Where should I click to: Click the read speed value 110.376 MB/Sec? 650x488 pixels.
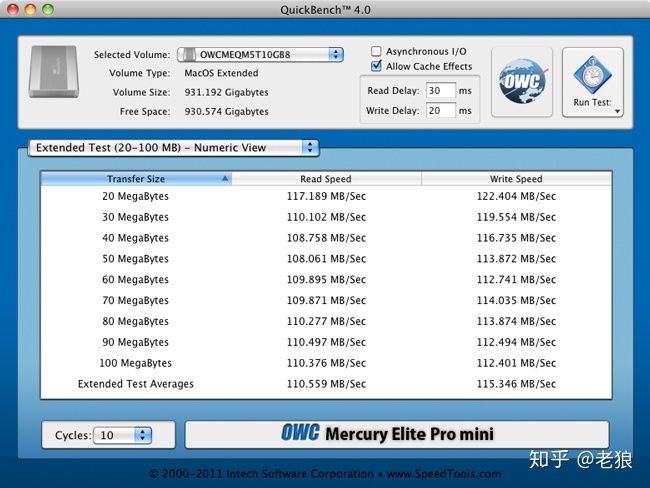(326, 363)
